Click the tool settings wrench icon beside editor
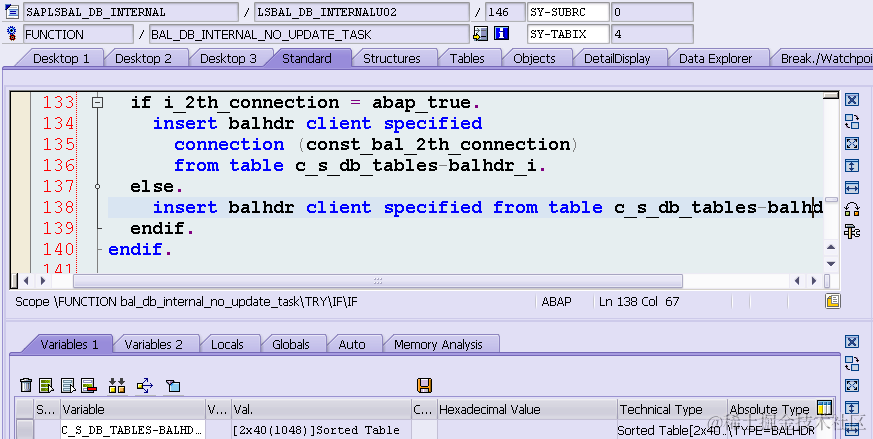This screenshot has width=873, height=439. click(852, 231)
